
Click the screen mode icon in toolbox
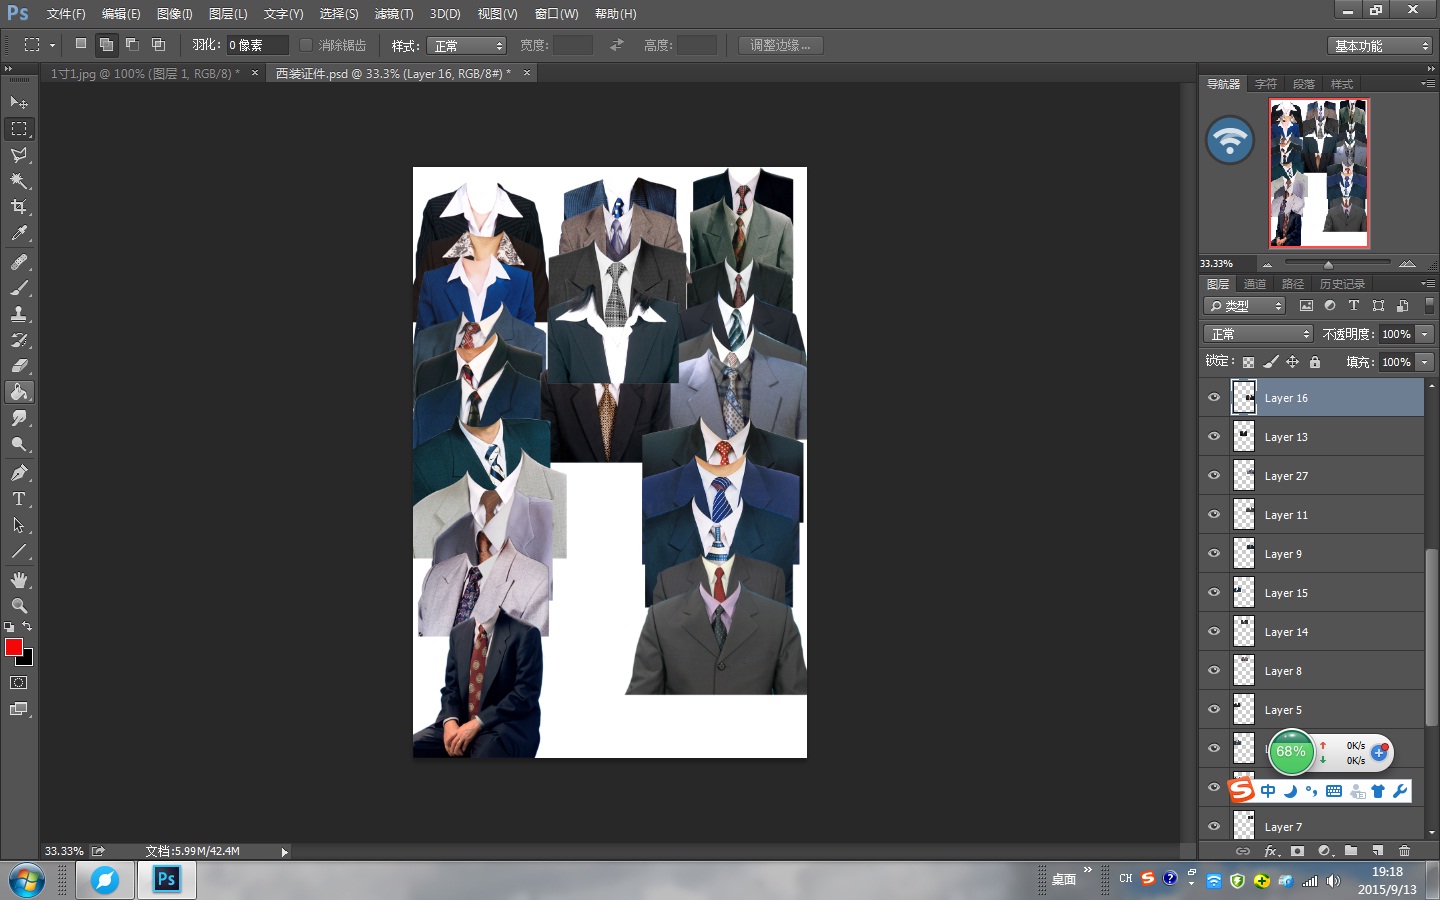click(x=19, y=709)
